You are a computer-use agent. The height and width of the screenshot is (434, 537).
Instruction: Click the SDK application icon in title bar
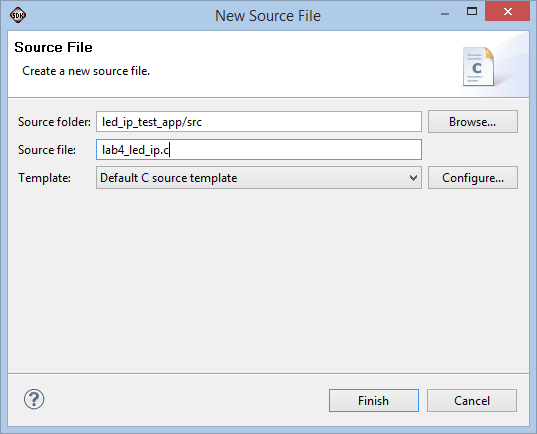18,15
